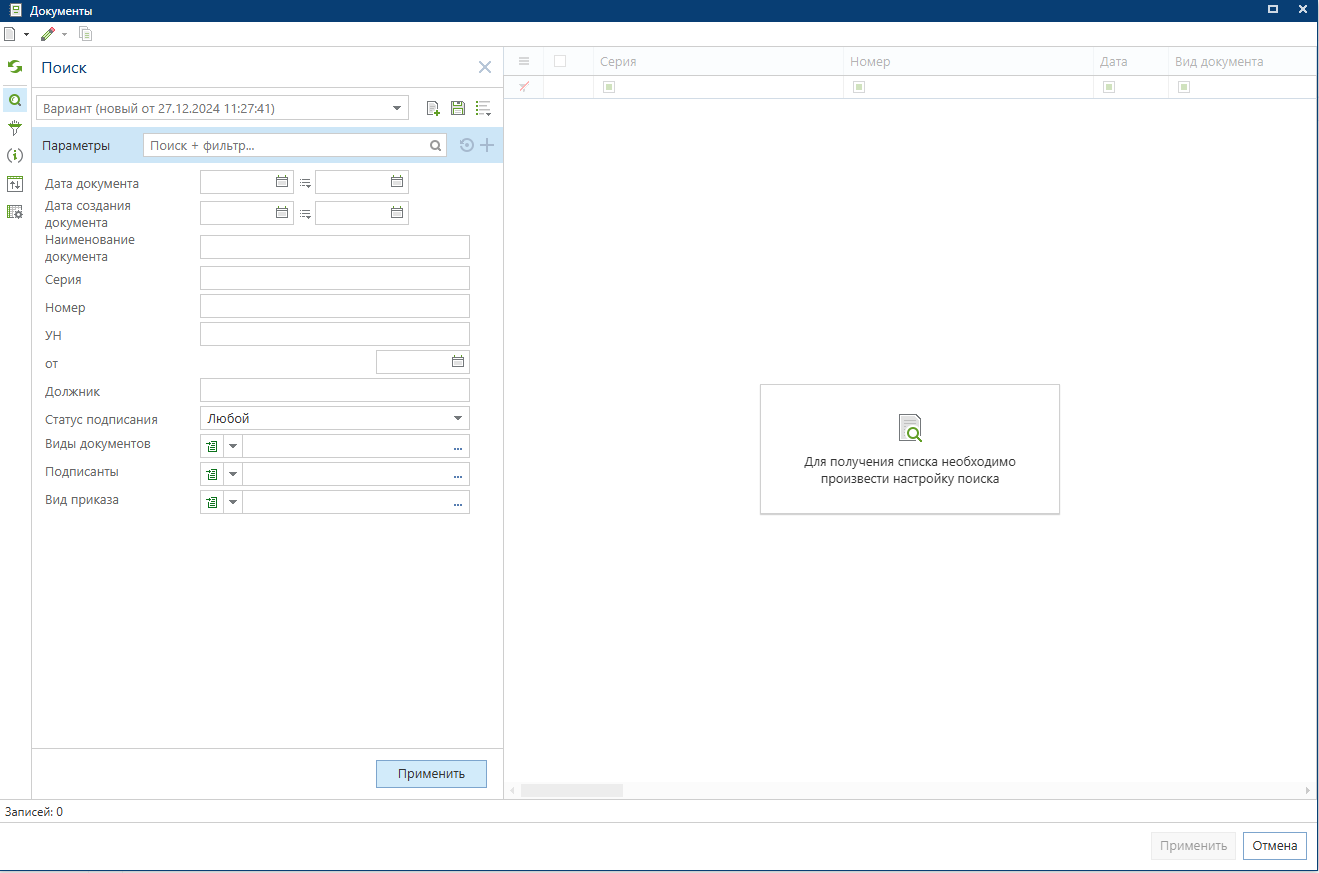
Task: Expand the Вариант search variant combo box
Action: pos(397,108)
